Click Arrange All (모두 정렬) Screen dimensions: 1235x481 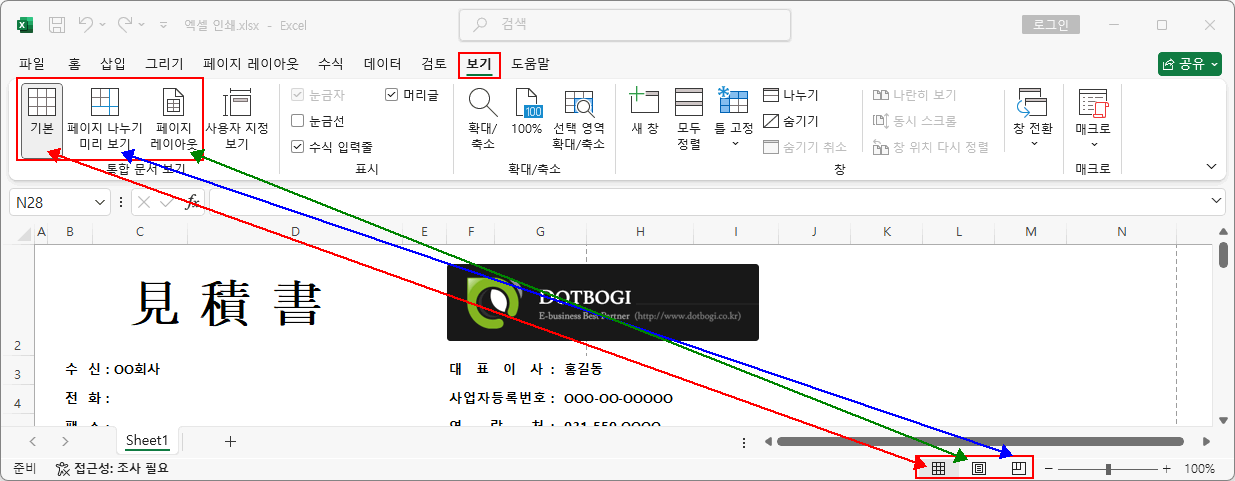pos(689,119)
